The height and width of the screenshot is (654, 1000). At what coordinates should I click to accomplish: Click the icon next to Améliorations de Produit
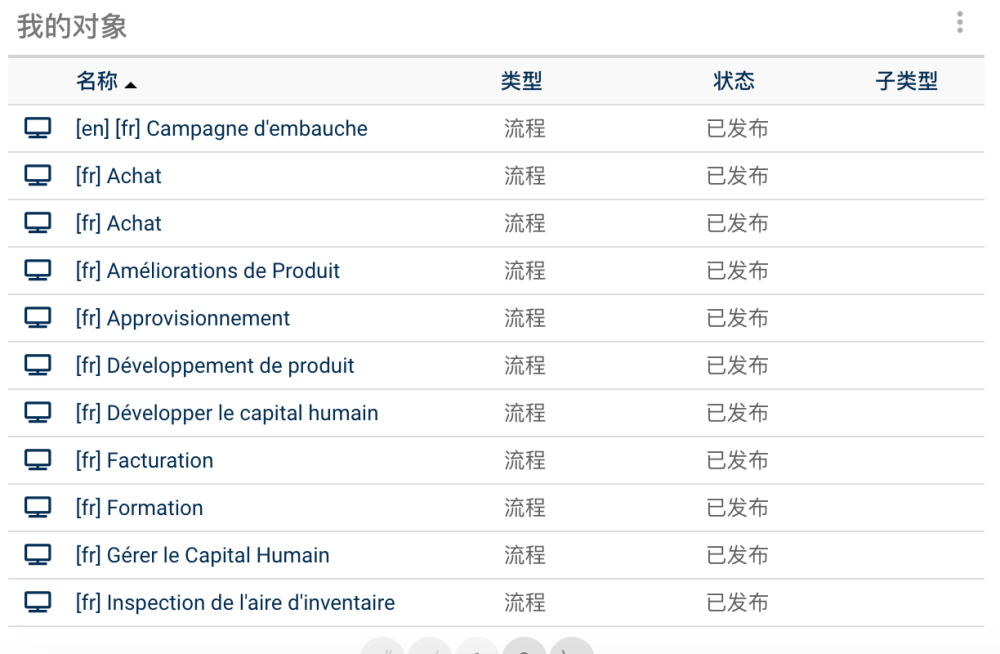coord(38,271)
